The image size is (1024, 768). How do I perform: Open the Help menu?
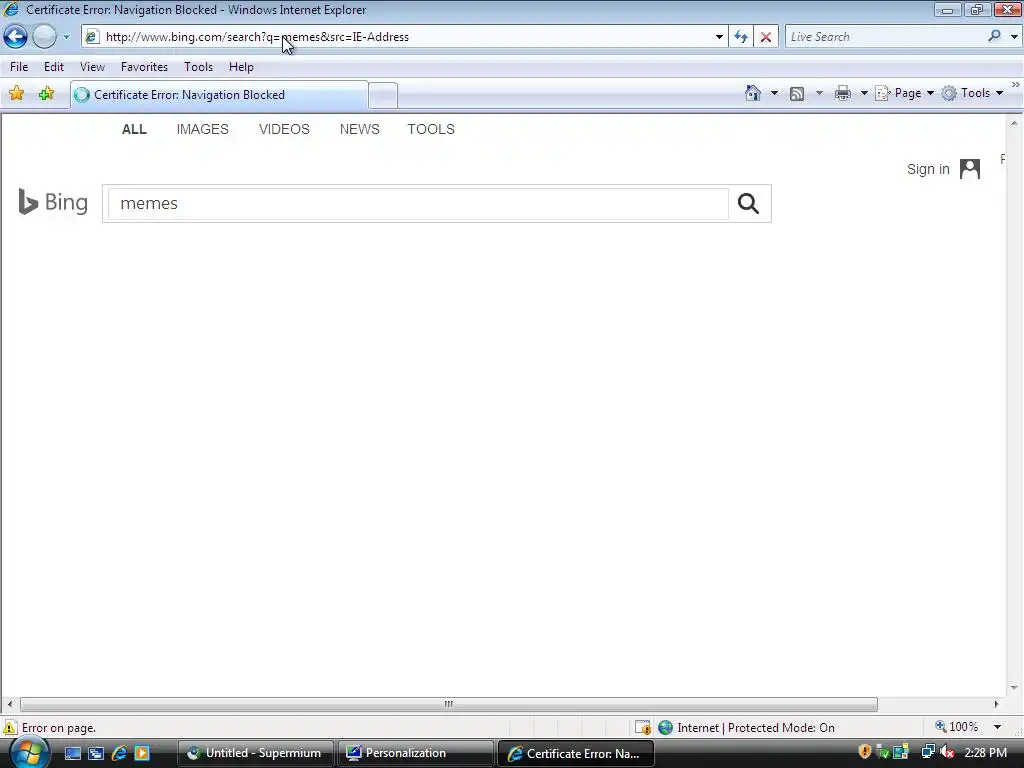pyautogui.click(x=241, y=67)
